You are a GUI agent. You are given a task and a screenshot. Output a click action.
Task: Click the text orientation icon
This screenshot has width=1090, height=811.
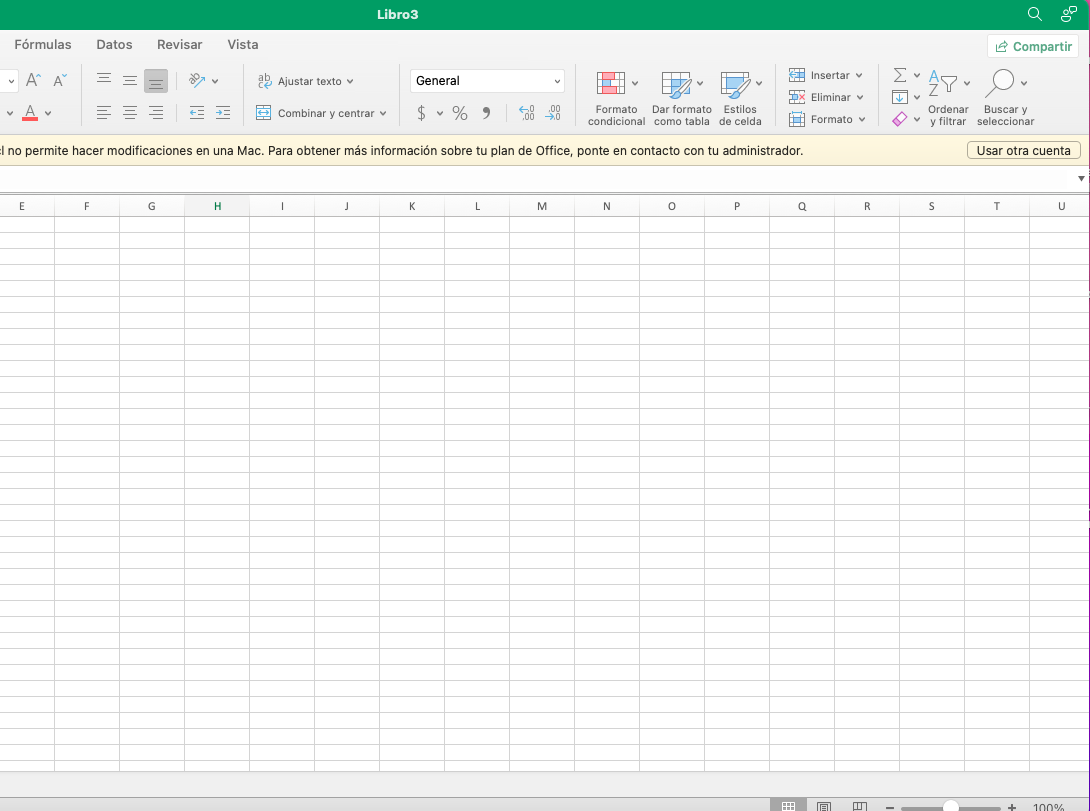tap(197, 81)
